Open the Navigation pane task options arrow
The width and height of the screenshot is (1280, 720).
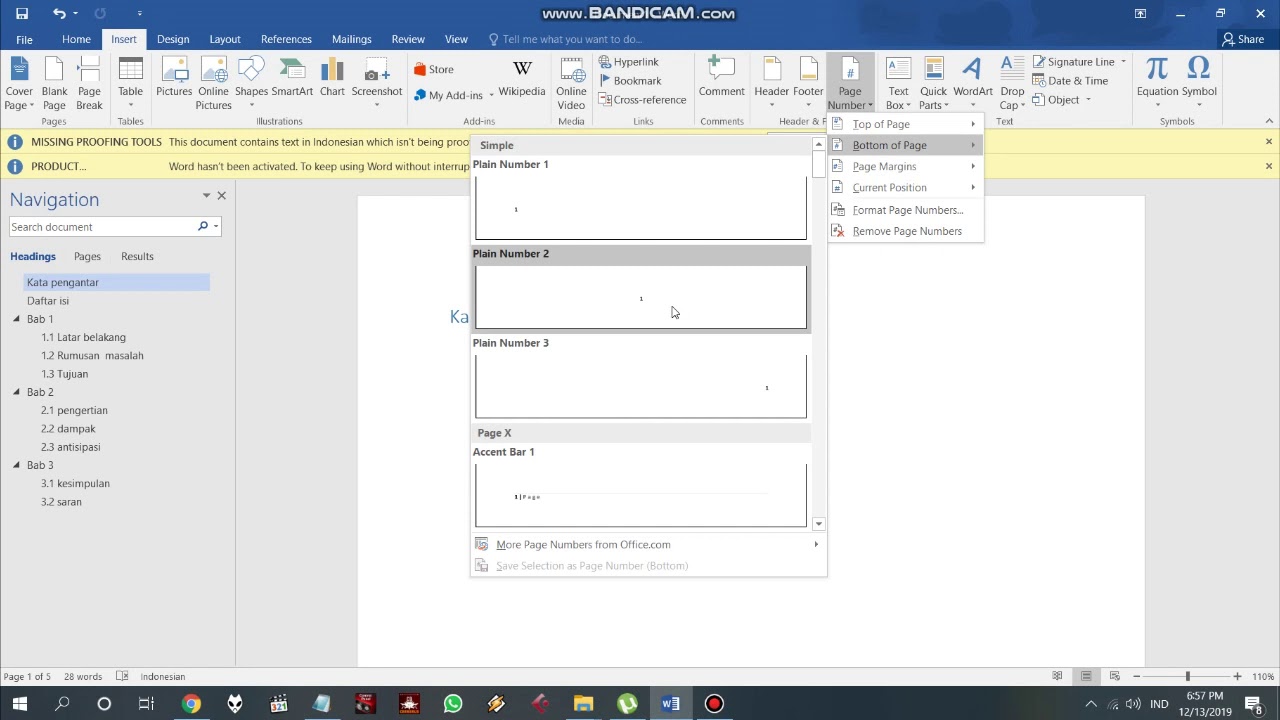coord(206,196)
